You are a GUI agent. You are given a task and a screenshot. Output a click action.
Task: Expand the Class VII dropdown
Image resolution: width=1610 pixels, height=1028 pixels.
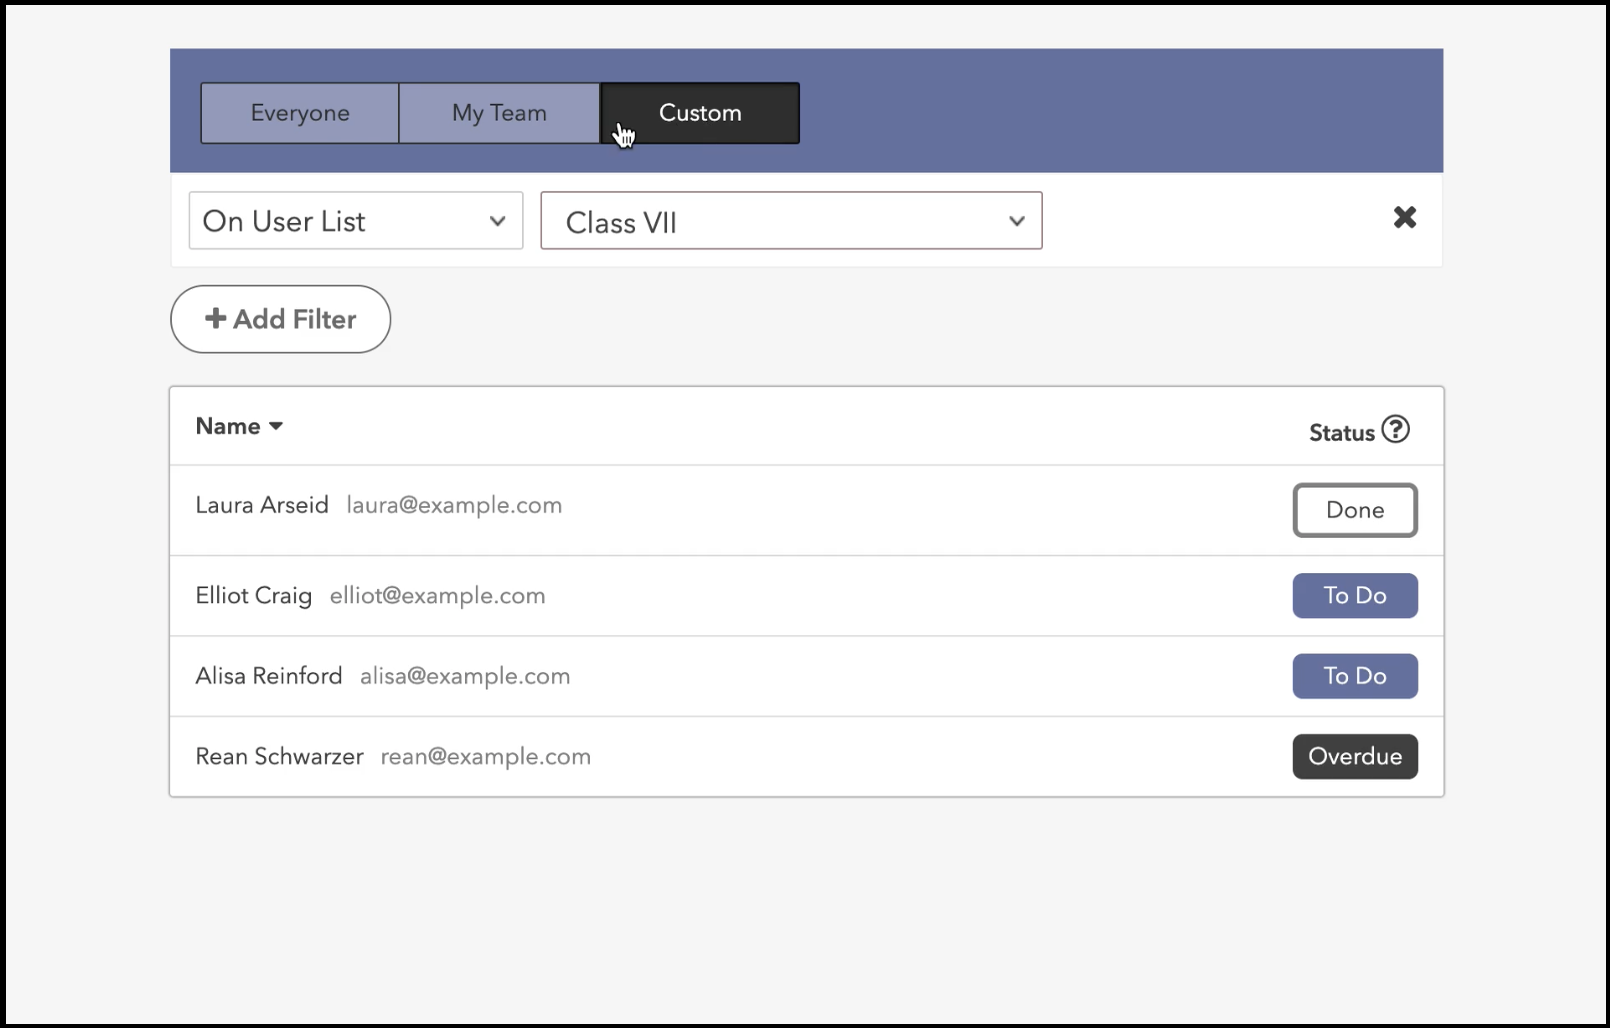(790, 221)
